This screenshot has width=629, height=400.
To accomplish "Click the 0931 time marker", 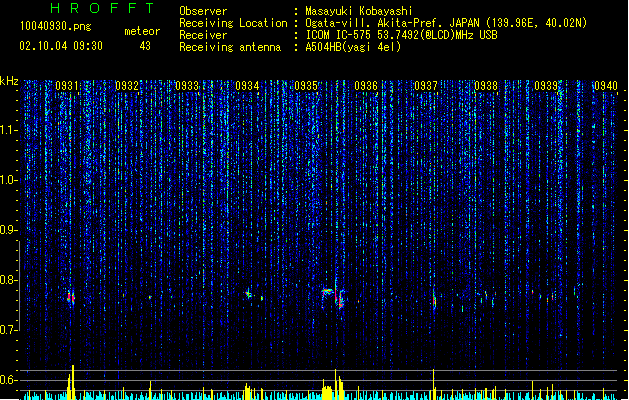I will click(x=67, y=86).
